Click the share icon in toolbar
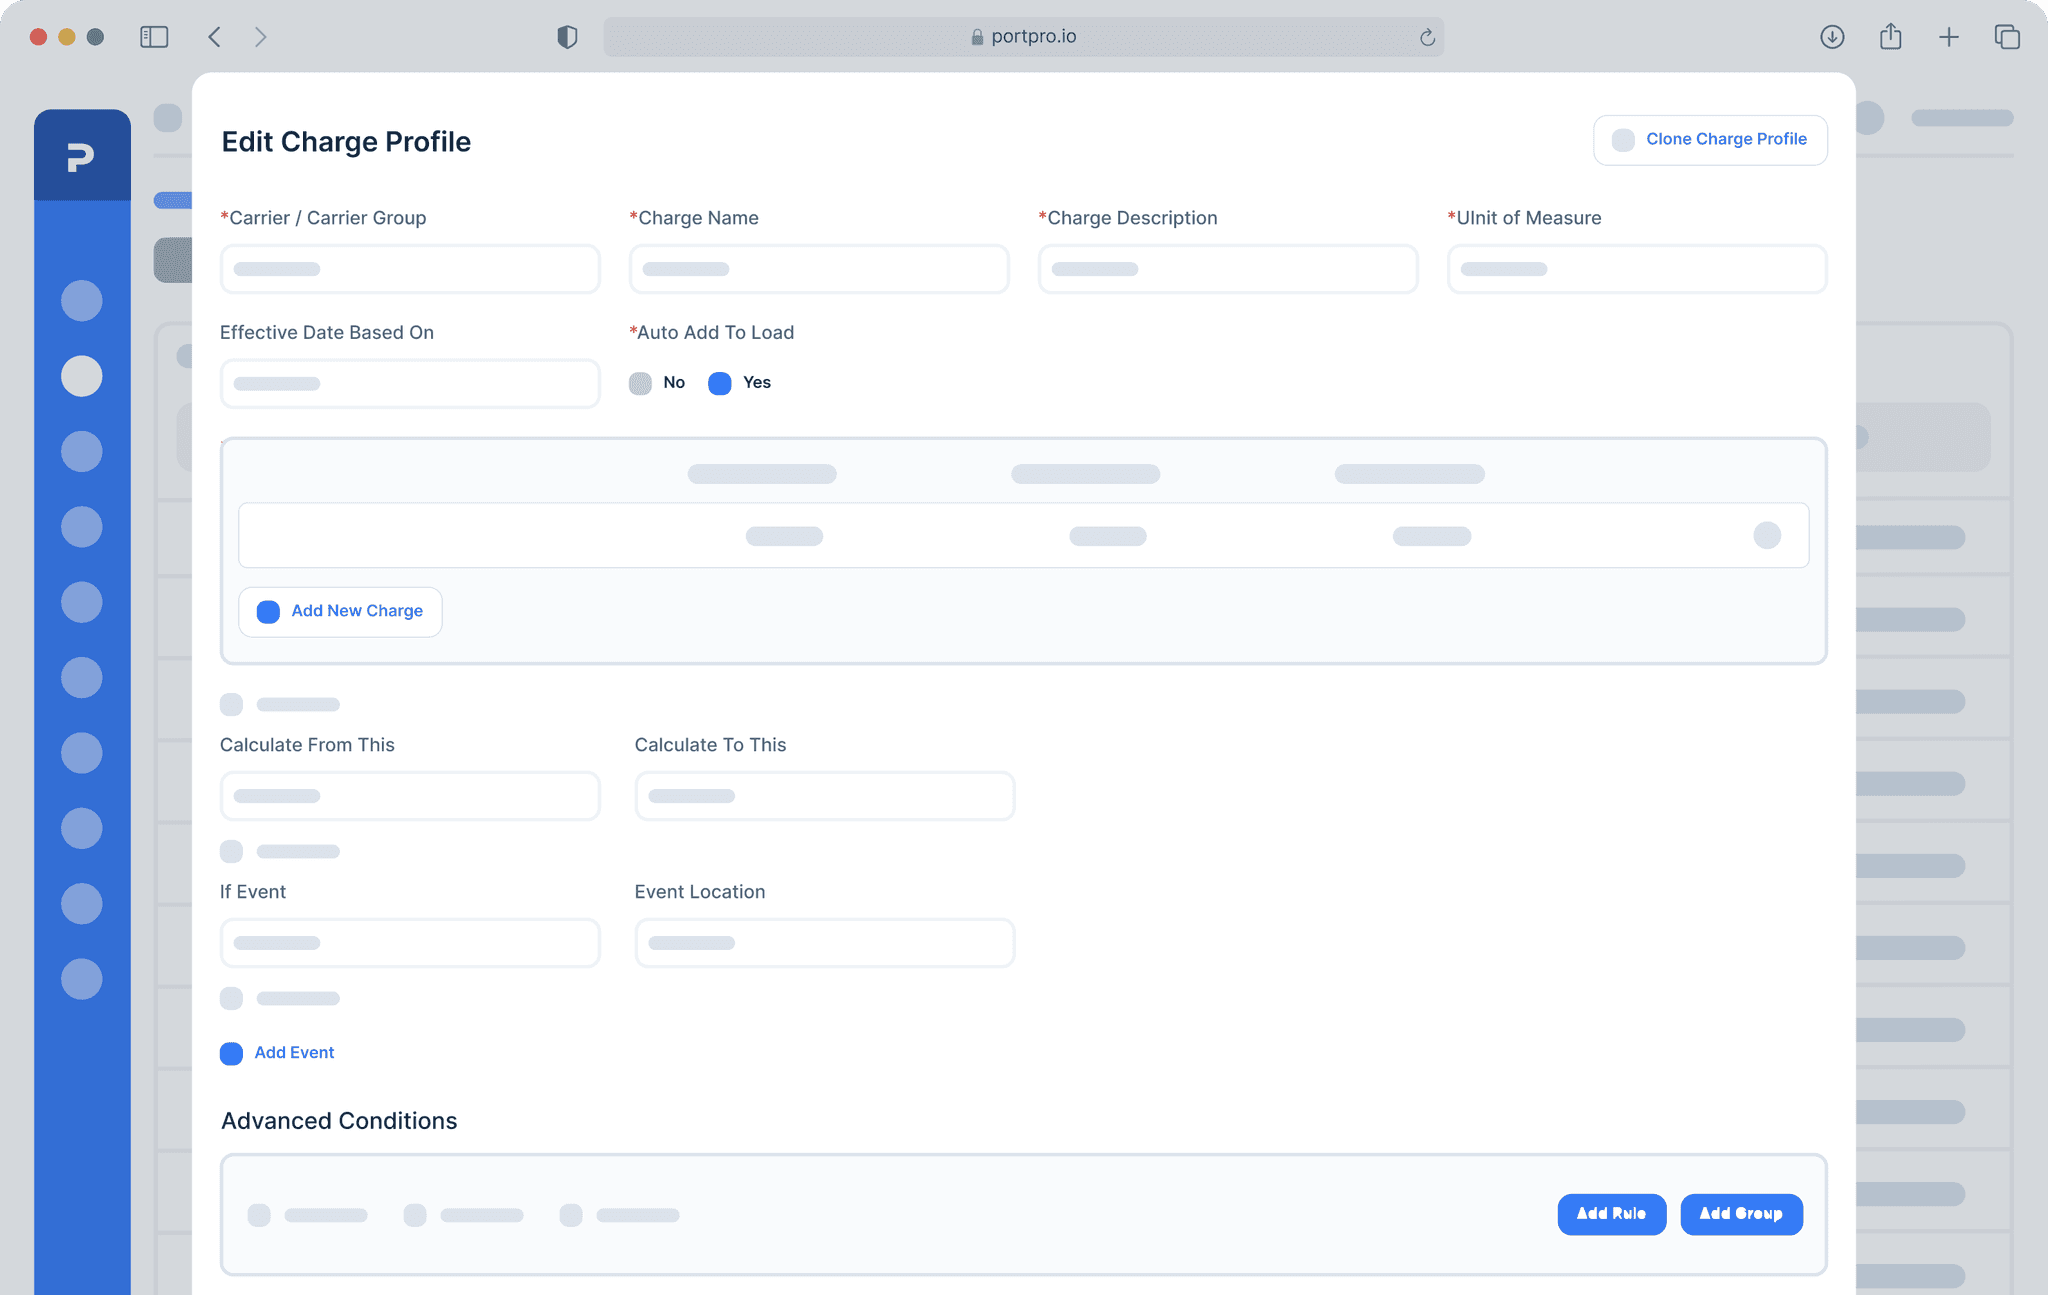The height and width of the screenshot is (1295, 2048). point(1890,37)
